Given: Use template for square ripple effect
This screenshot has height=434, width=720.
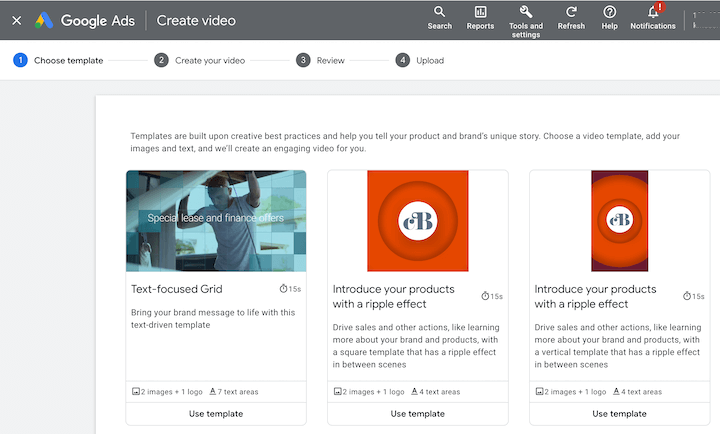Looking at the screenshot, I should pos(418,413).
